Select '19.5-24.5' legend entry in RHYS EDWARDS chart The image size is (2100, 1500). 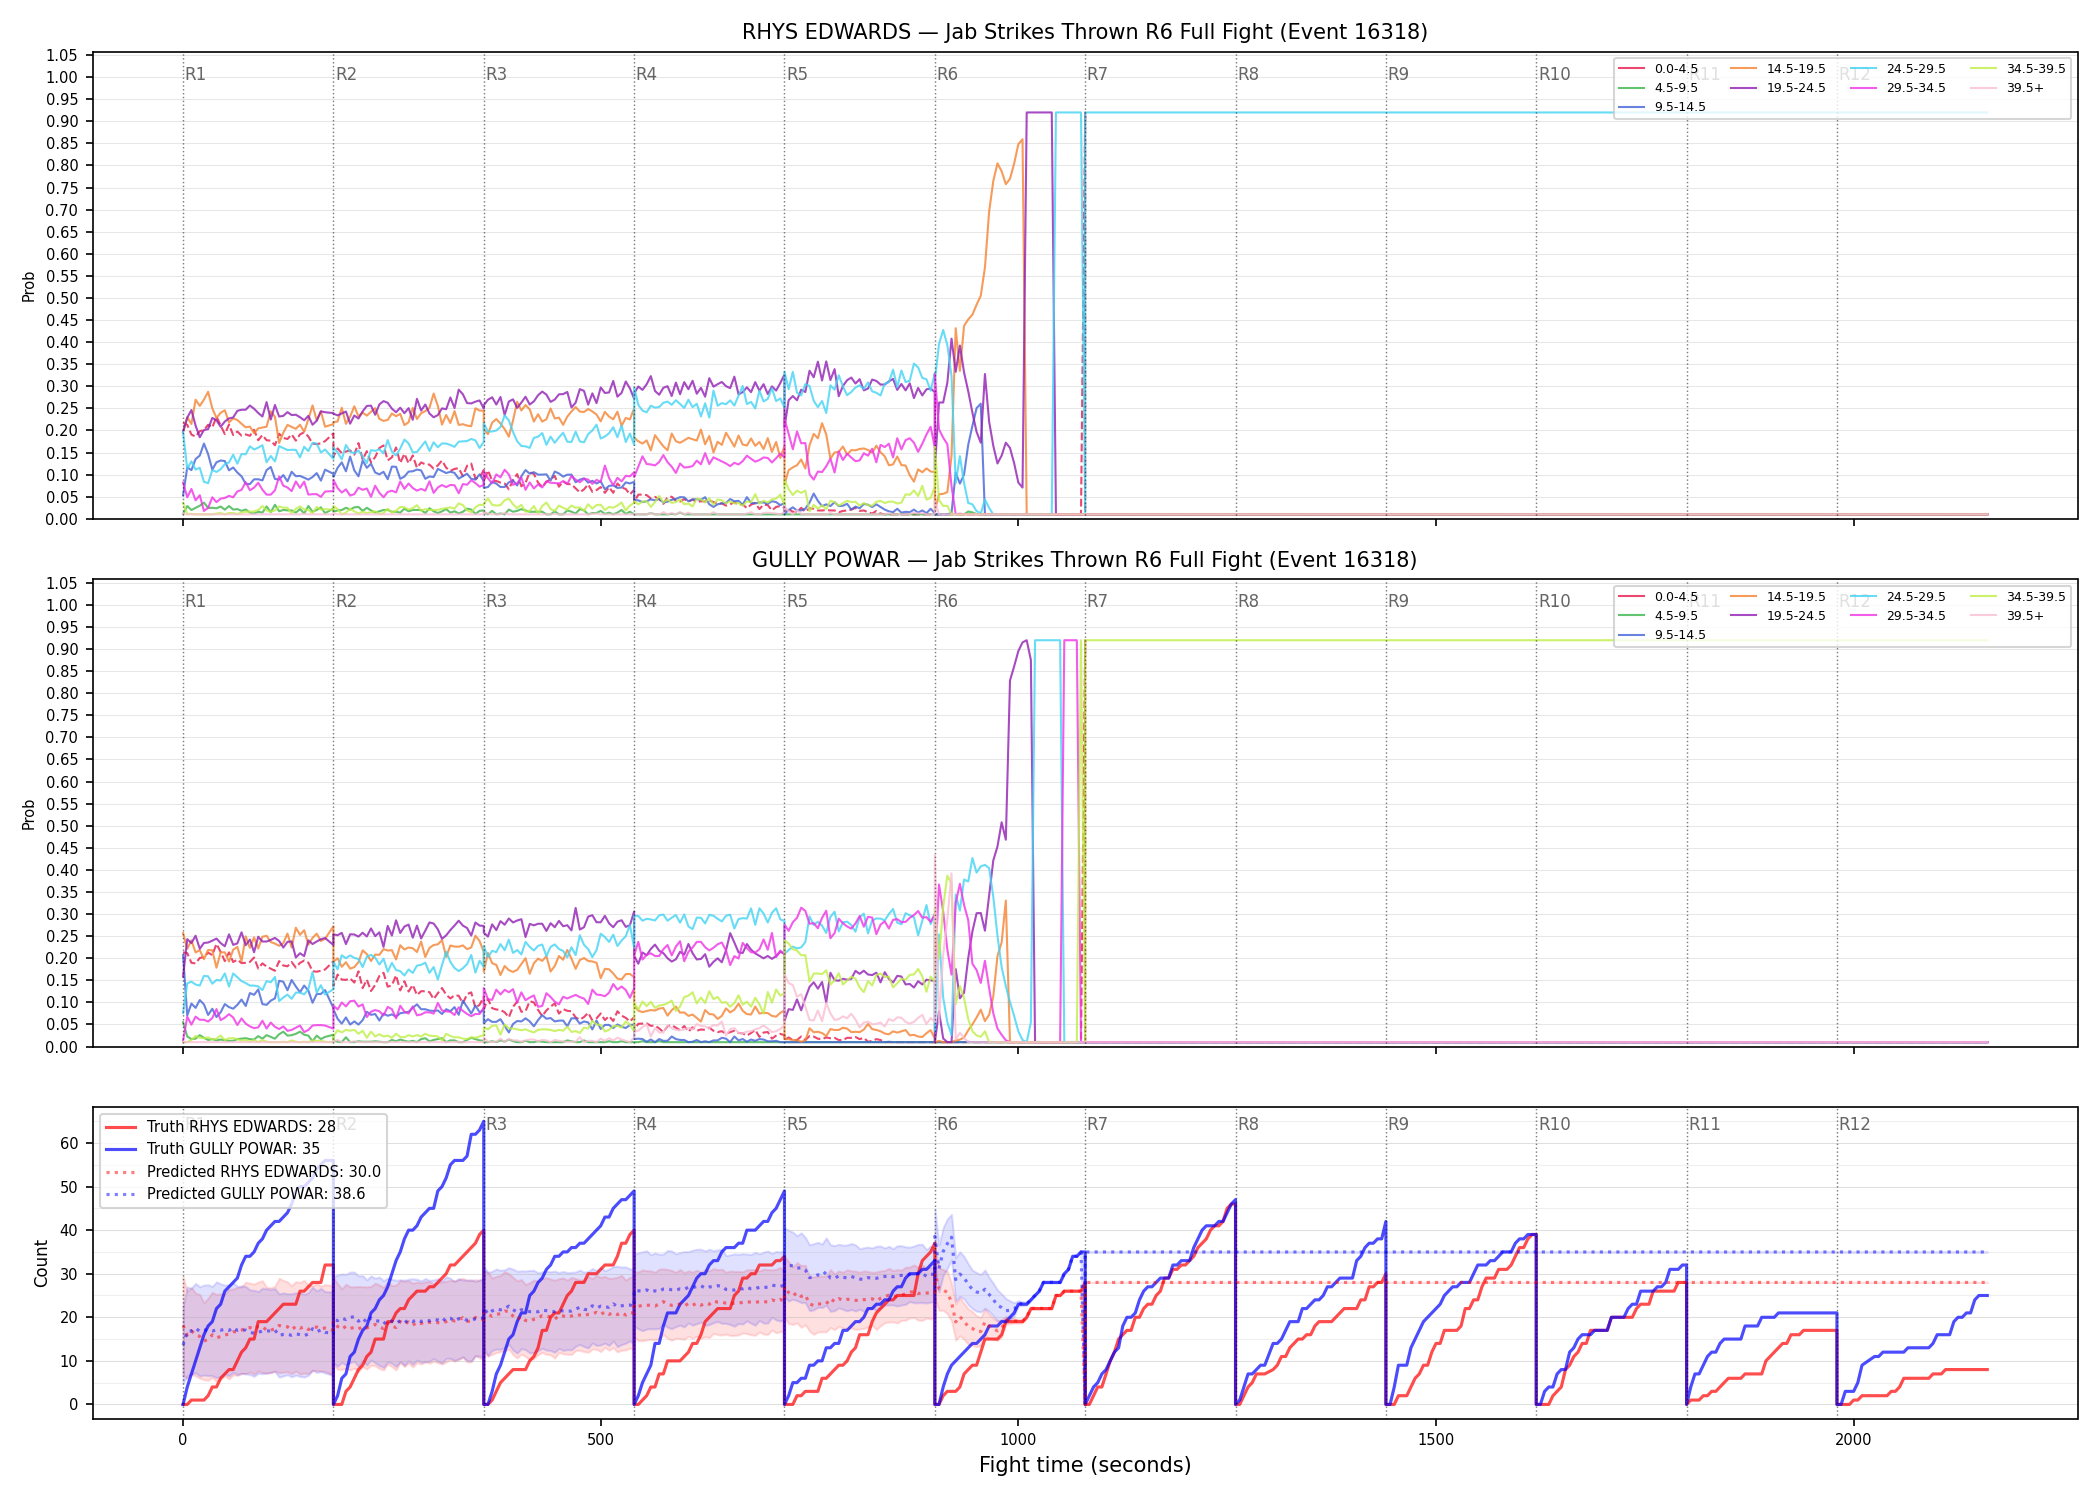click(1778, 88)
